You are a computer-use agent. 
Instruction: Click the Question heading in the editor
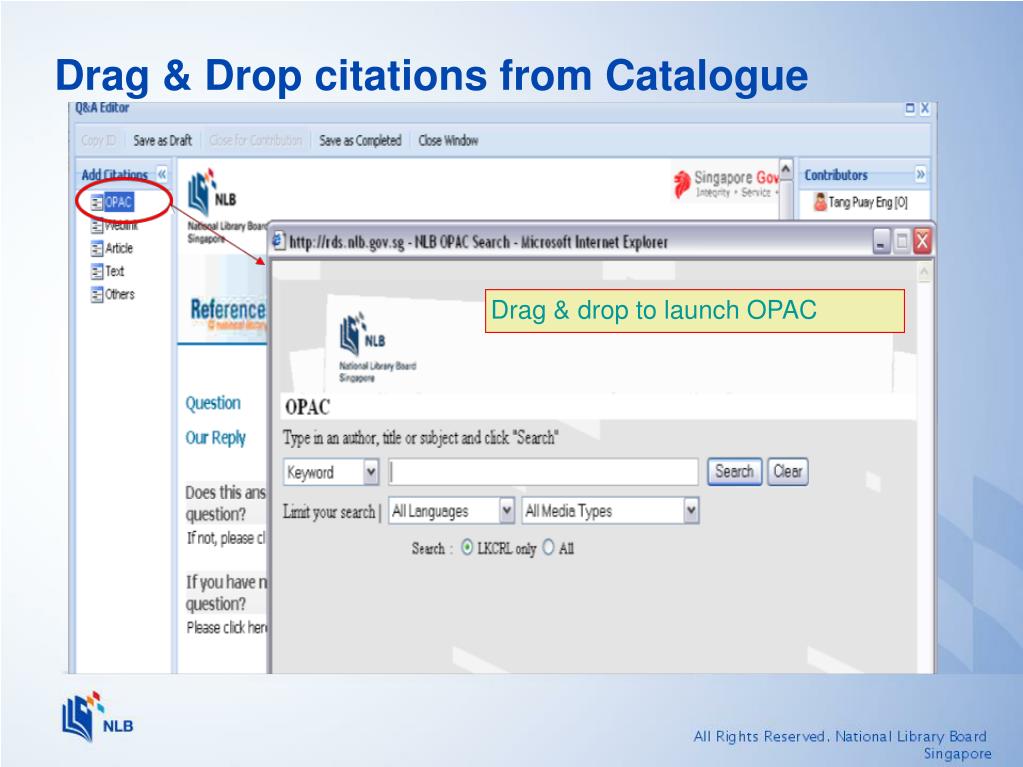213,403
